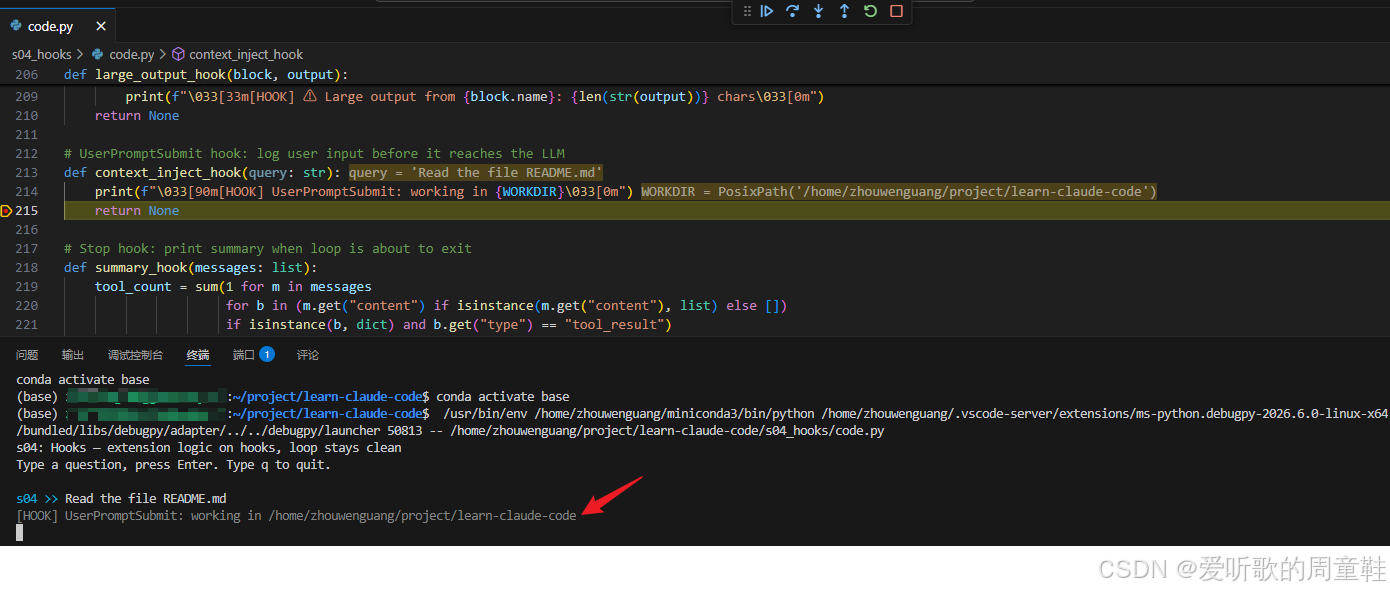Continue debugging with the Continue button
This screenshot has height=592, width=1390.
coord(767,11)
